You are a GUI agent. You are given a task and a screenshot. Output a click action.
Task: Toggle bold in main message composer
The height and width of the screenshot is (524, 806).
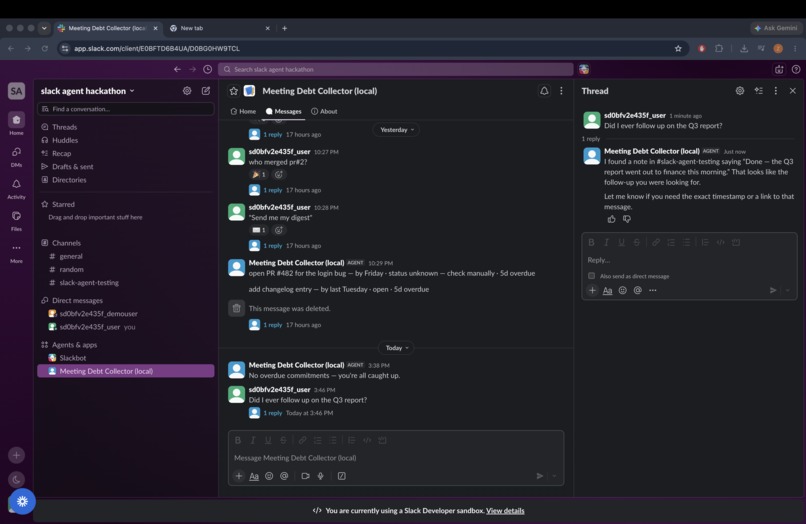(237, 440)
